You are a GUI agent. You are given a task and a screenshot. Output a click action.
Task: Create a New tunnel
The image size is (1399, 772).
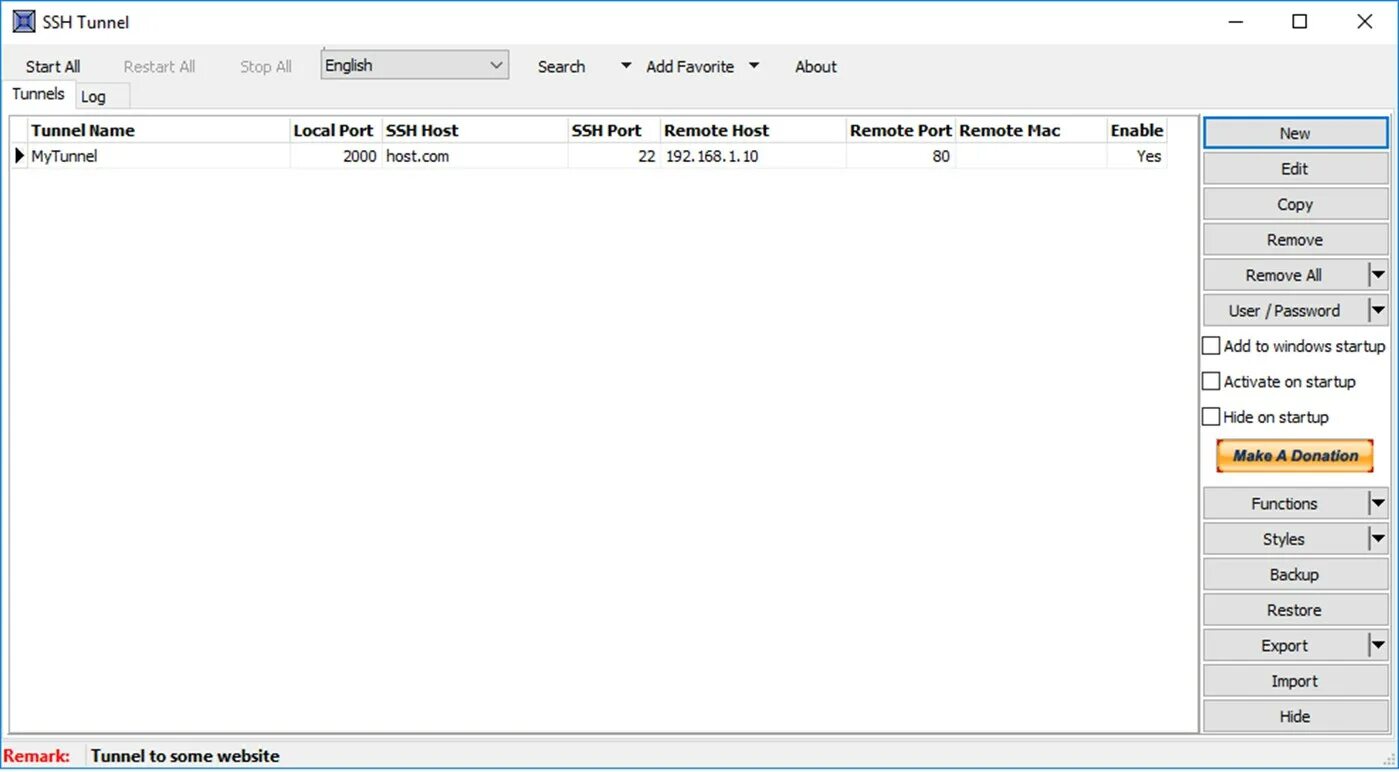1295,133
